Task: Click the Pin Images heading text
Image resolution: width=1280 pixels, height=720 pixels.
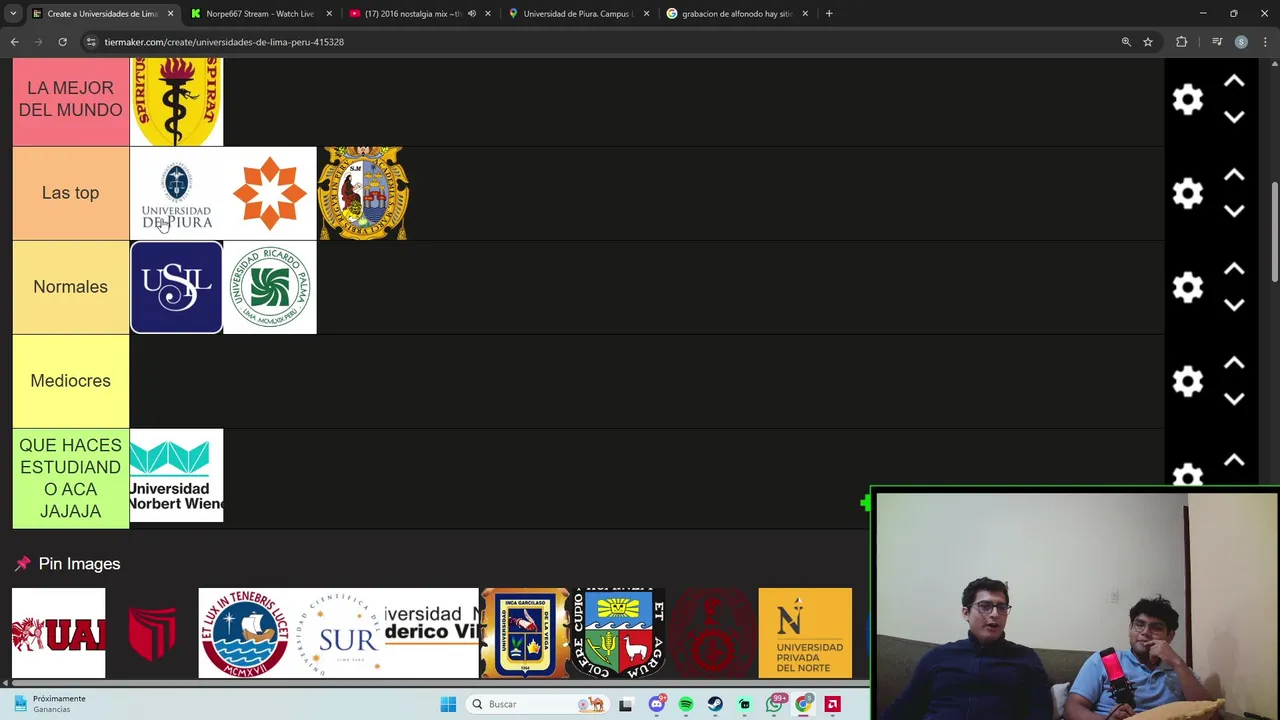Action: click(x=79, y=564)
